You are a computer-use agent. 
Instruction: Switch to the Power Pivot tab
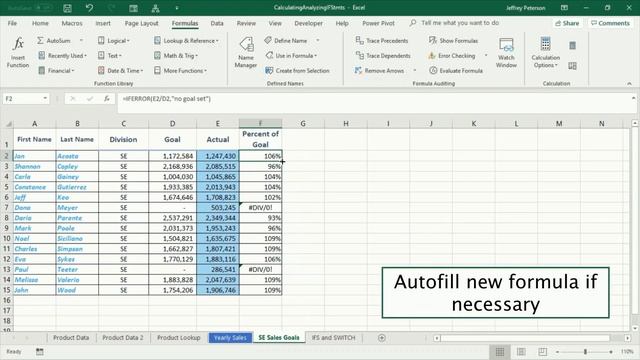(x=378, y=23)
